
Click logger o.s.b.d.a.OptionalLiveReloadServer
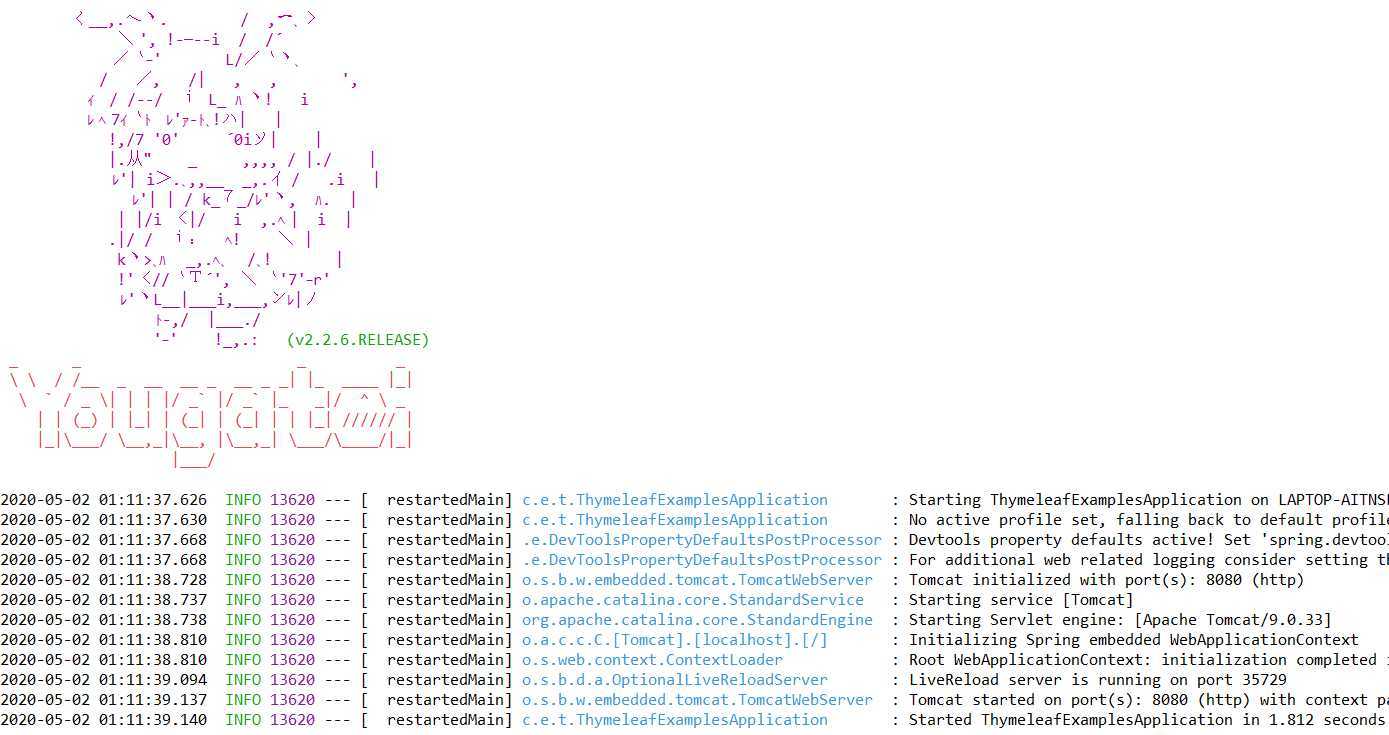point(675,680)
